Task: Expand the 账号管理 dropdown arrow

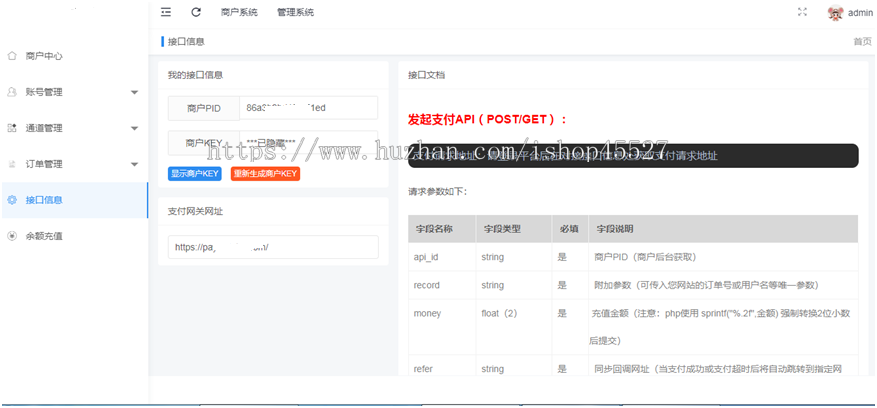Action: 134,92
